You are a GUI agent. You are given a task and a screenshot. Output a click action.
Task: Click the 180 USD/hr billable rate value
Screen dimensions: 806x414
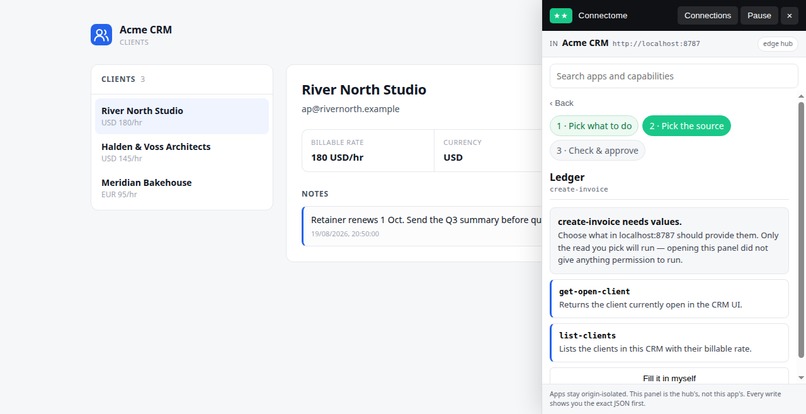pos(337,157)
